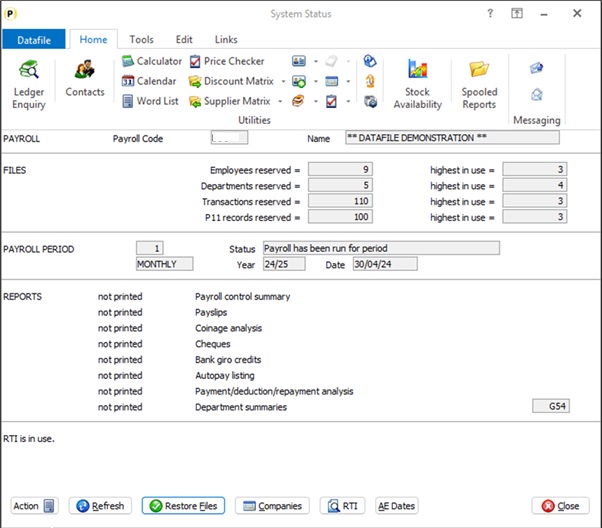
Task: Expand the contact card icon dropdown arrow
Action: tap(316, 61)
